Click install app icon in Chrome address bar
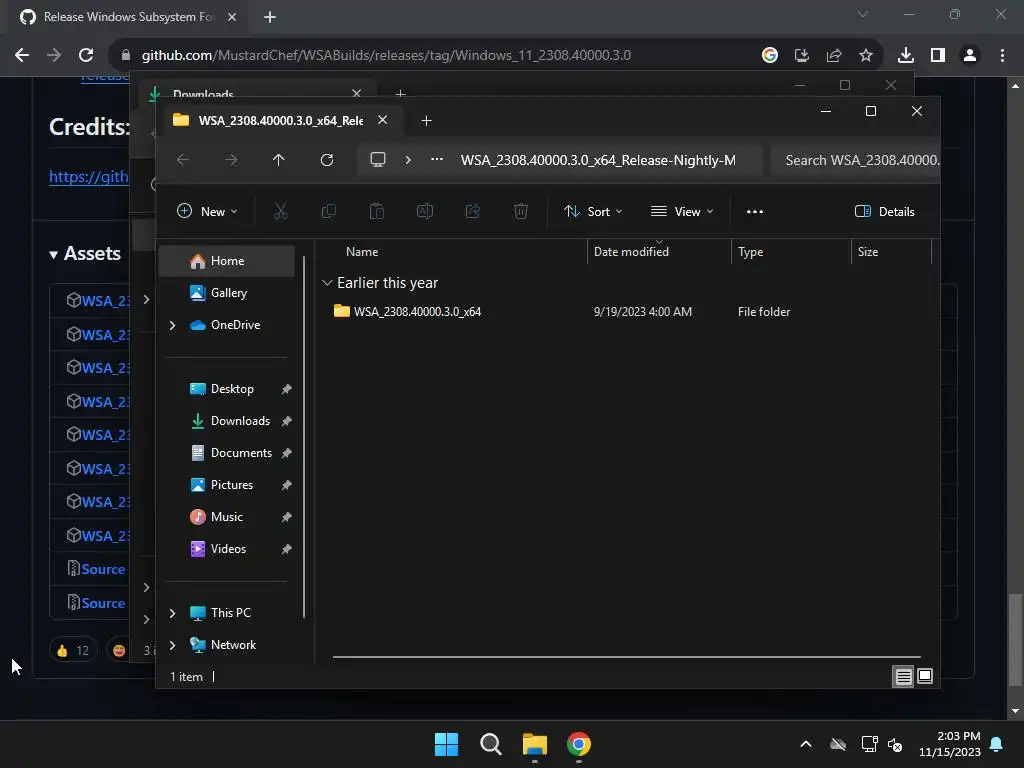1024x768 pixels. click(802, 56)
